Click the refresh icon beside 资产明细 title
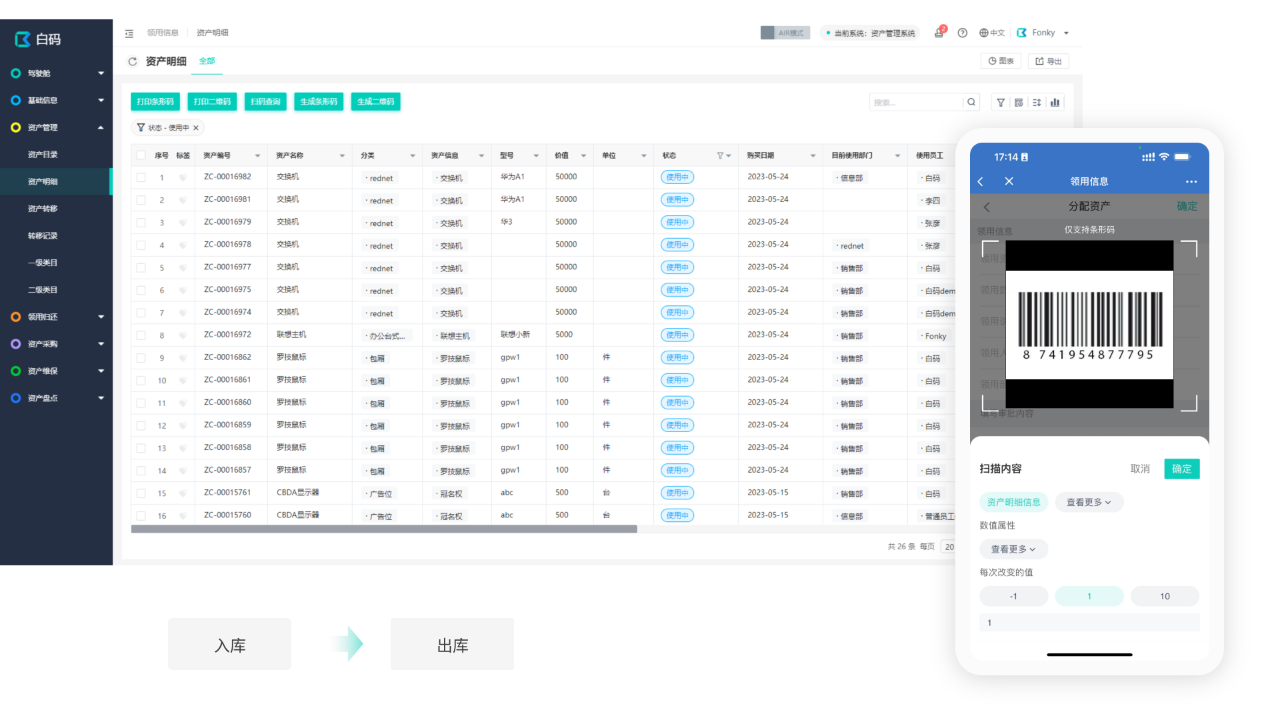The image size is (1280, 720). click(x=132, y=62)
